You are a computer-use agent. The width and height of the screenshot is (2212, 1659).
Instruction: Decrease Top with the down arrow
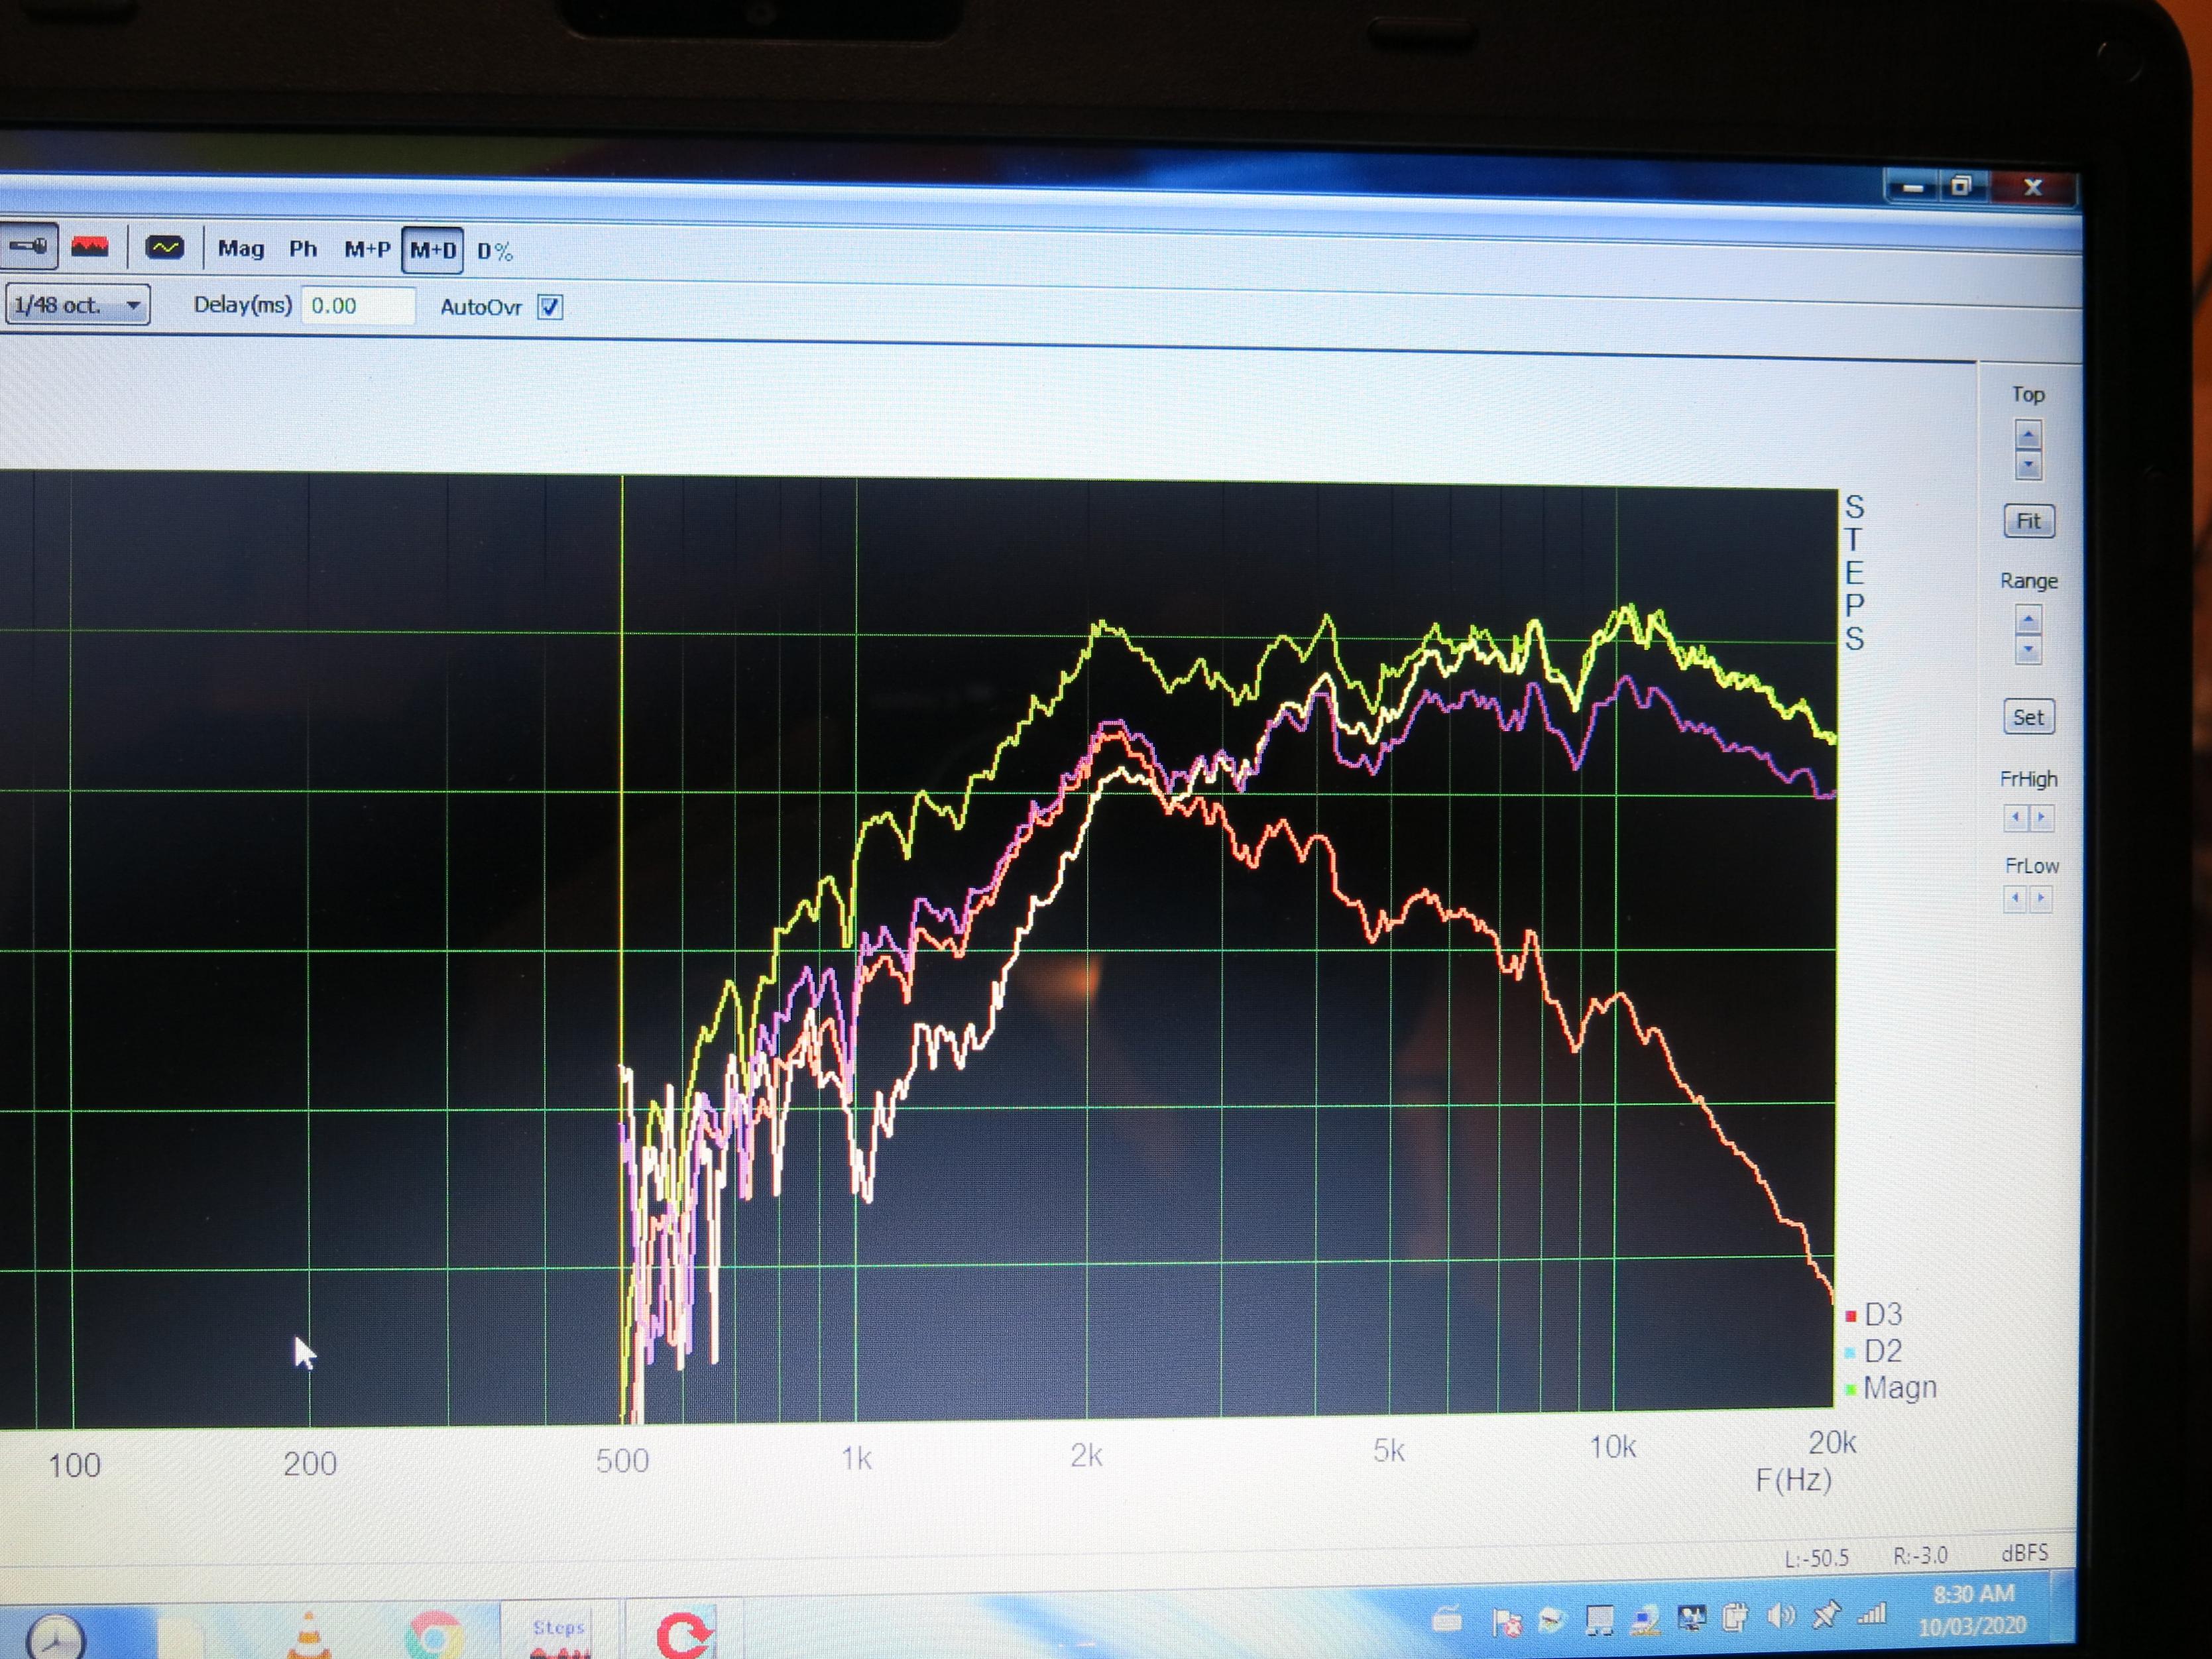(x=2028, y=465)
